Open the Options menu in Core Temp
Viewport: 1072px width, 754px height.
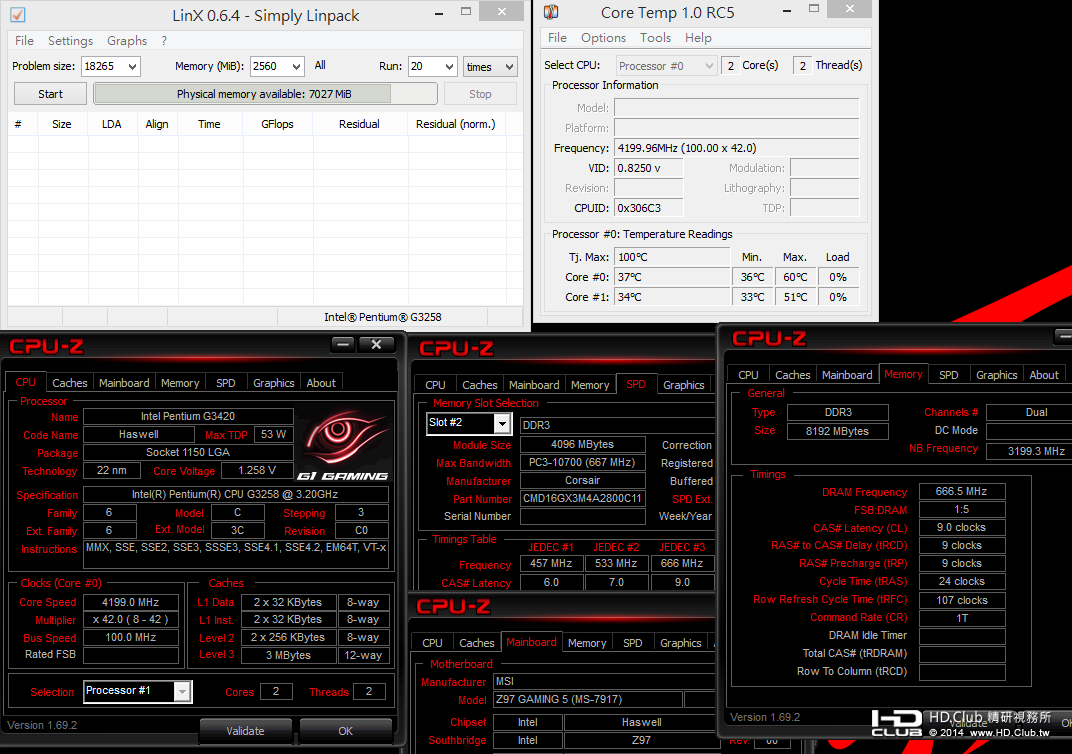(x=604, y=38)
